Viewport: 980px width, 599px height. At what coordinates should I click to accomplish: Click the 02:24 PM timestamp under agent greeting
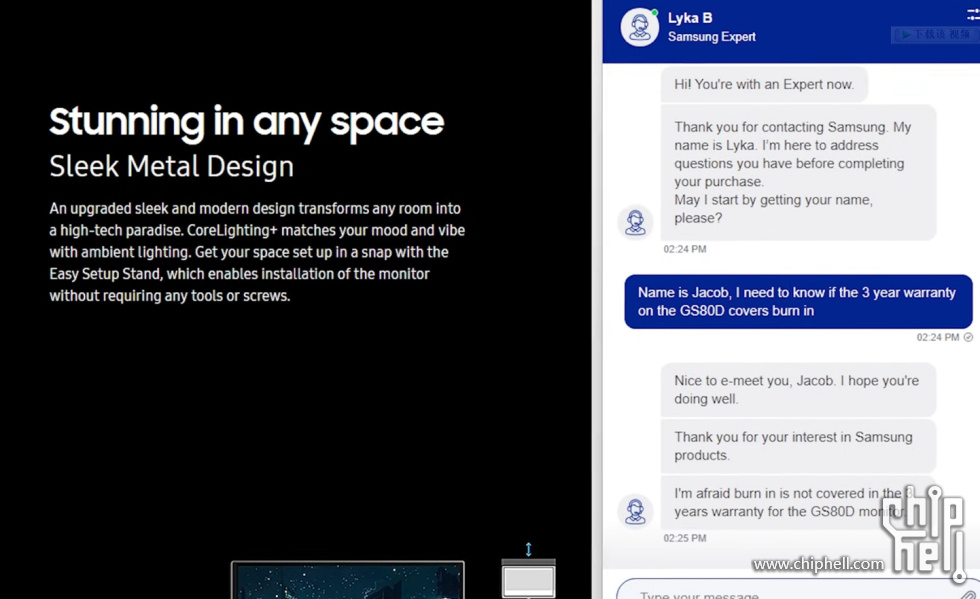[685, 249]
